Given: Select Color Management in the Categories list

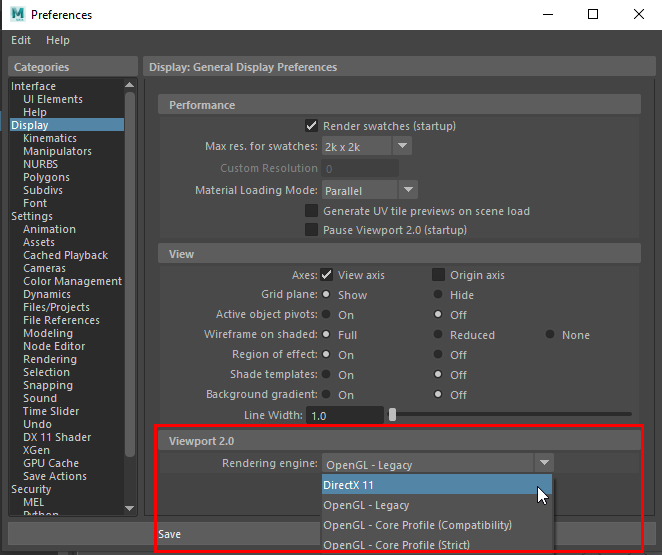Looking at the screenshot, I should point(73,281).
